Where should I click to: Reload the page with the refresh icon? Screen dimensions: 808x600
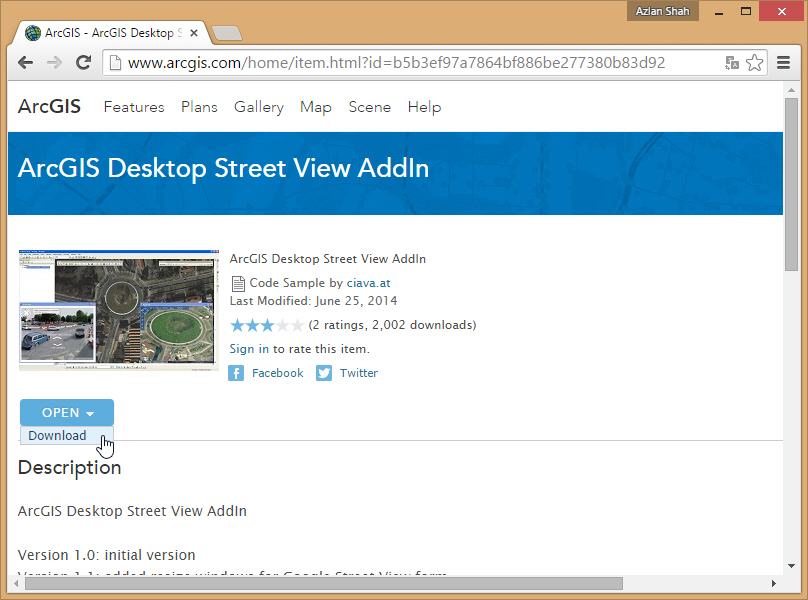click(x=83, y=63)
